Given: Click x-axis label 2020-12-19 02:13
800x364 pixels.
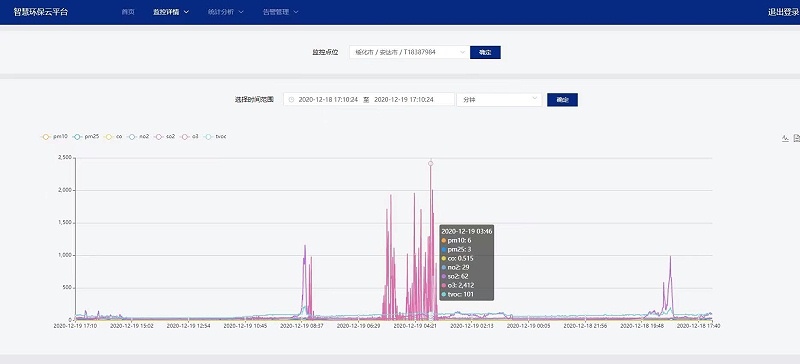Looking at the screenshot, I should (472, 325).
